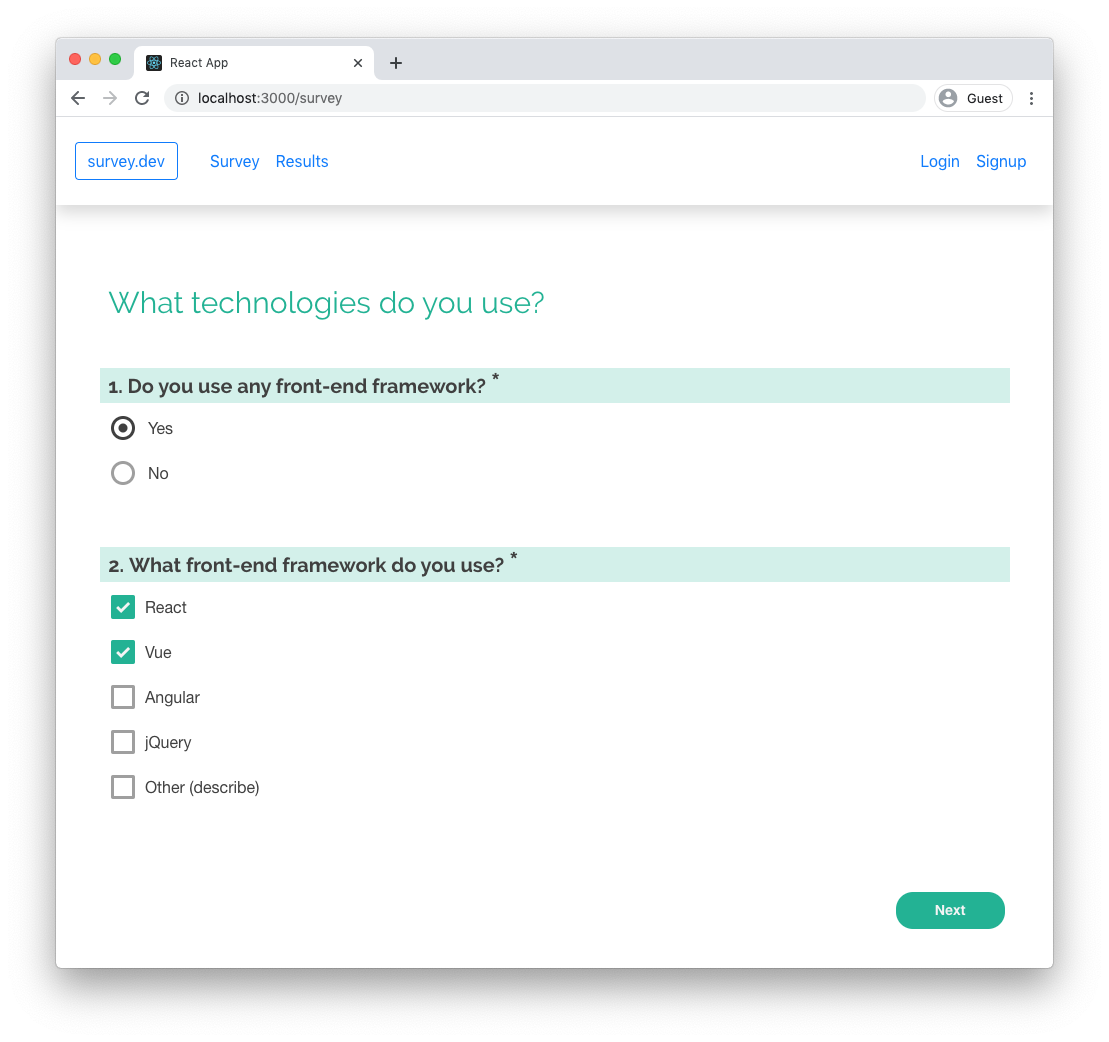Open the browser three-dot menu
Screen dimensions: 1109x1042
click(x=1031, y=98)
